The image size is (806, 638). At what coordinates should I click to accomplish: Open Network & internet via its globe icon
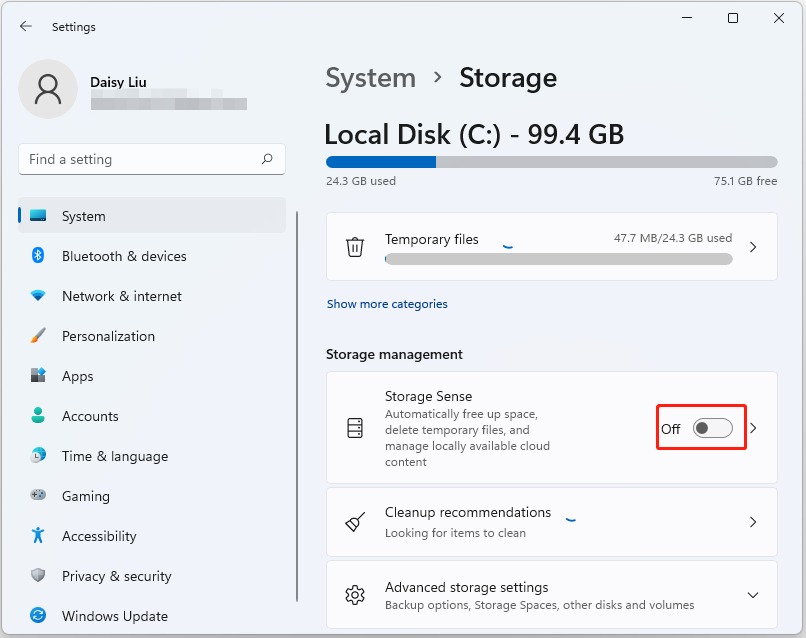point(39,296)
